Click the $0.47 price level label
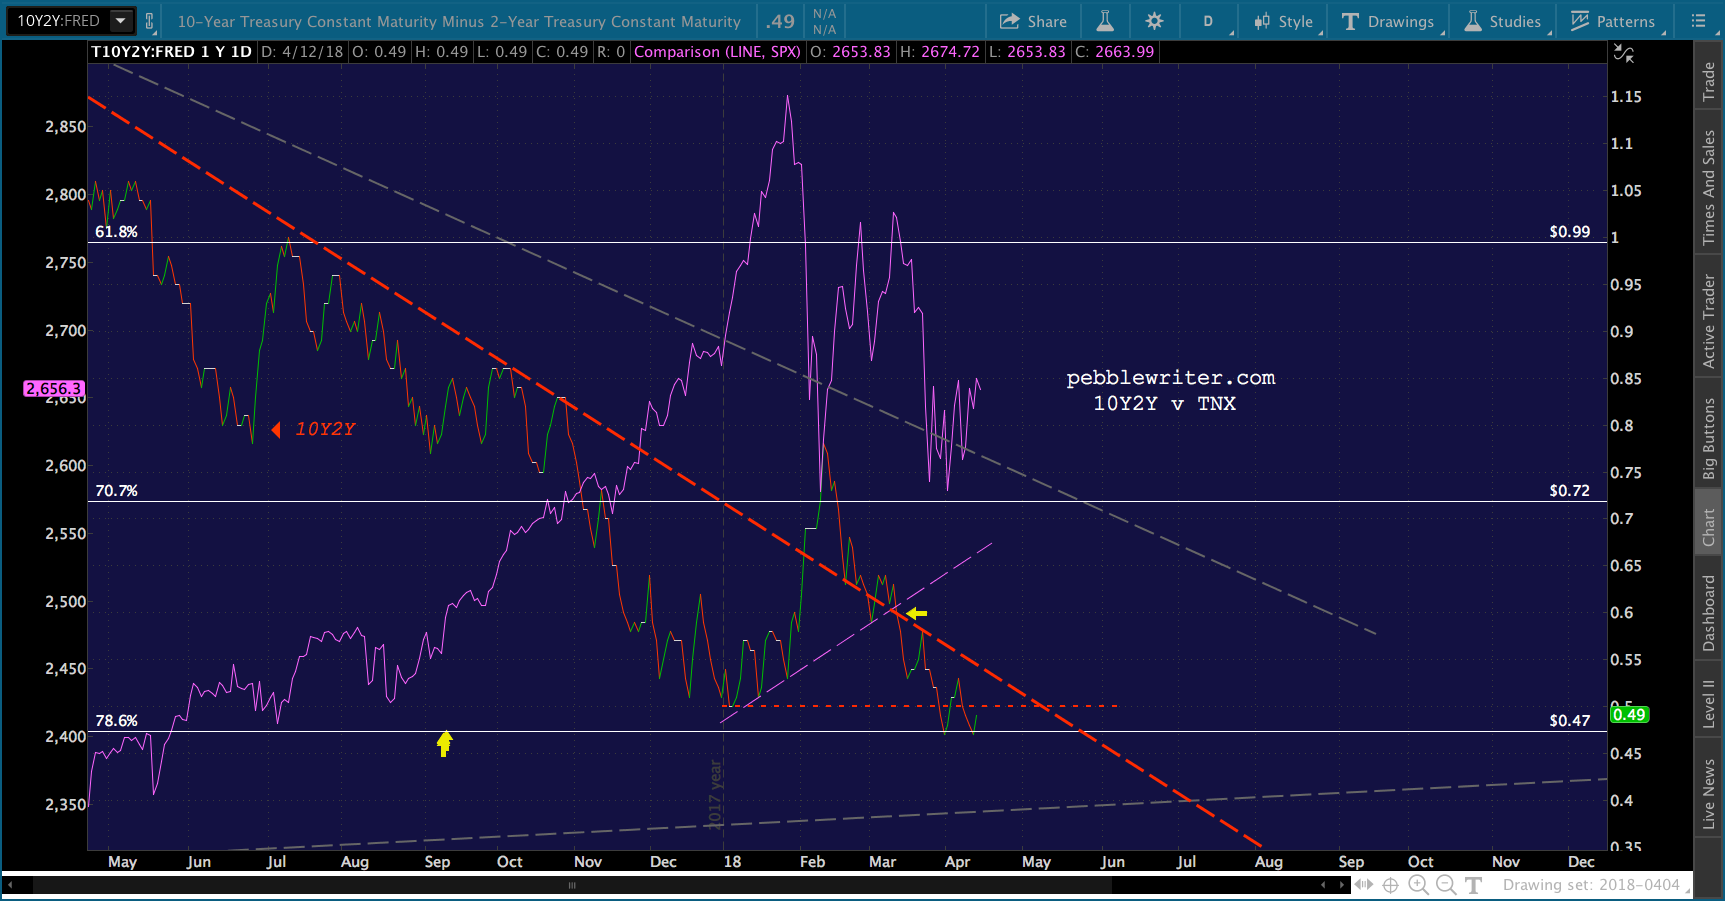This screenshot has height=901, width=1725. [1569, 720]
